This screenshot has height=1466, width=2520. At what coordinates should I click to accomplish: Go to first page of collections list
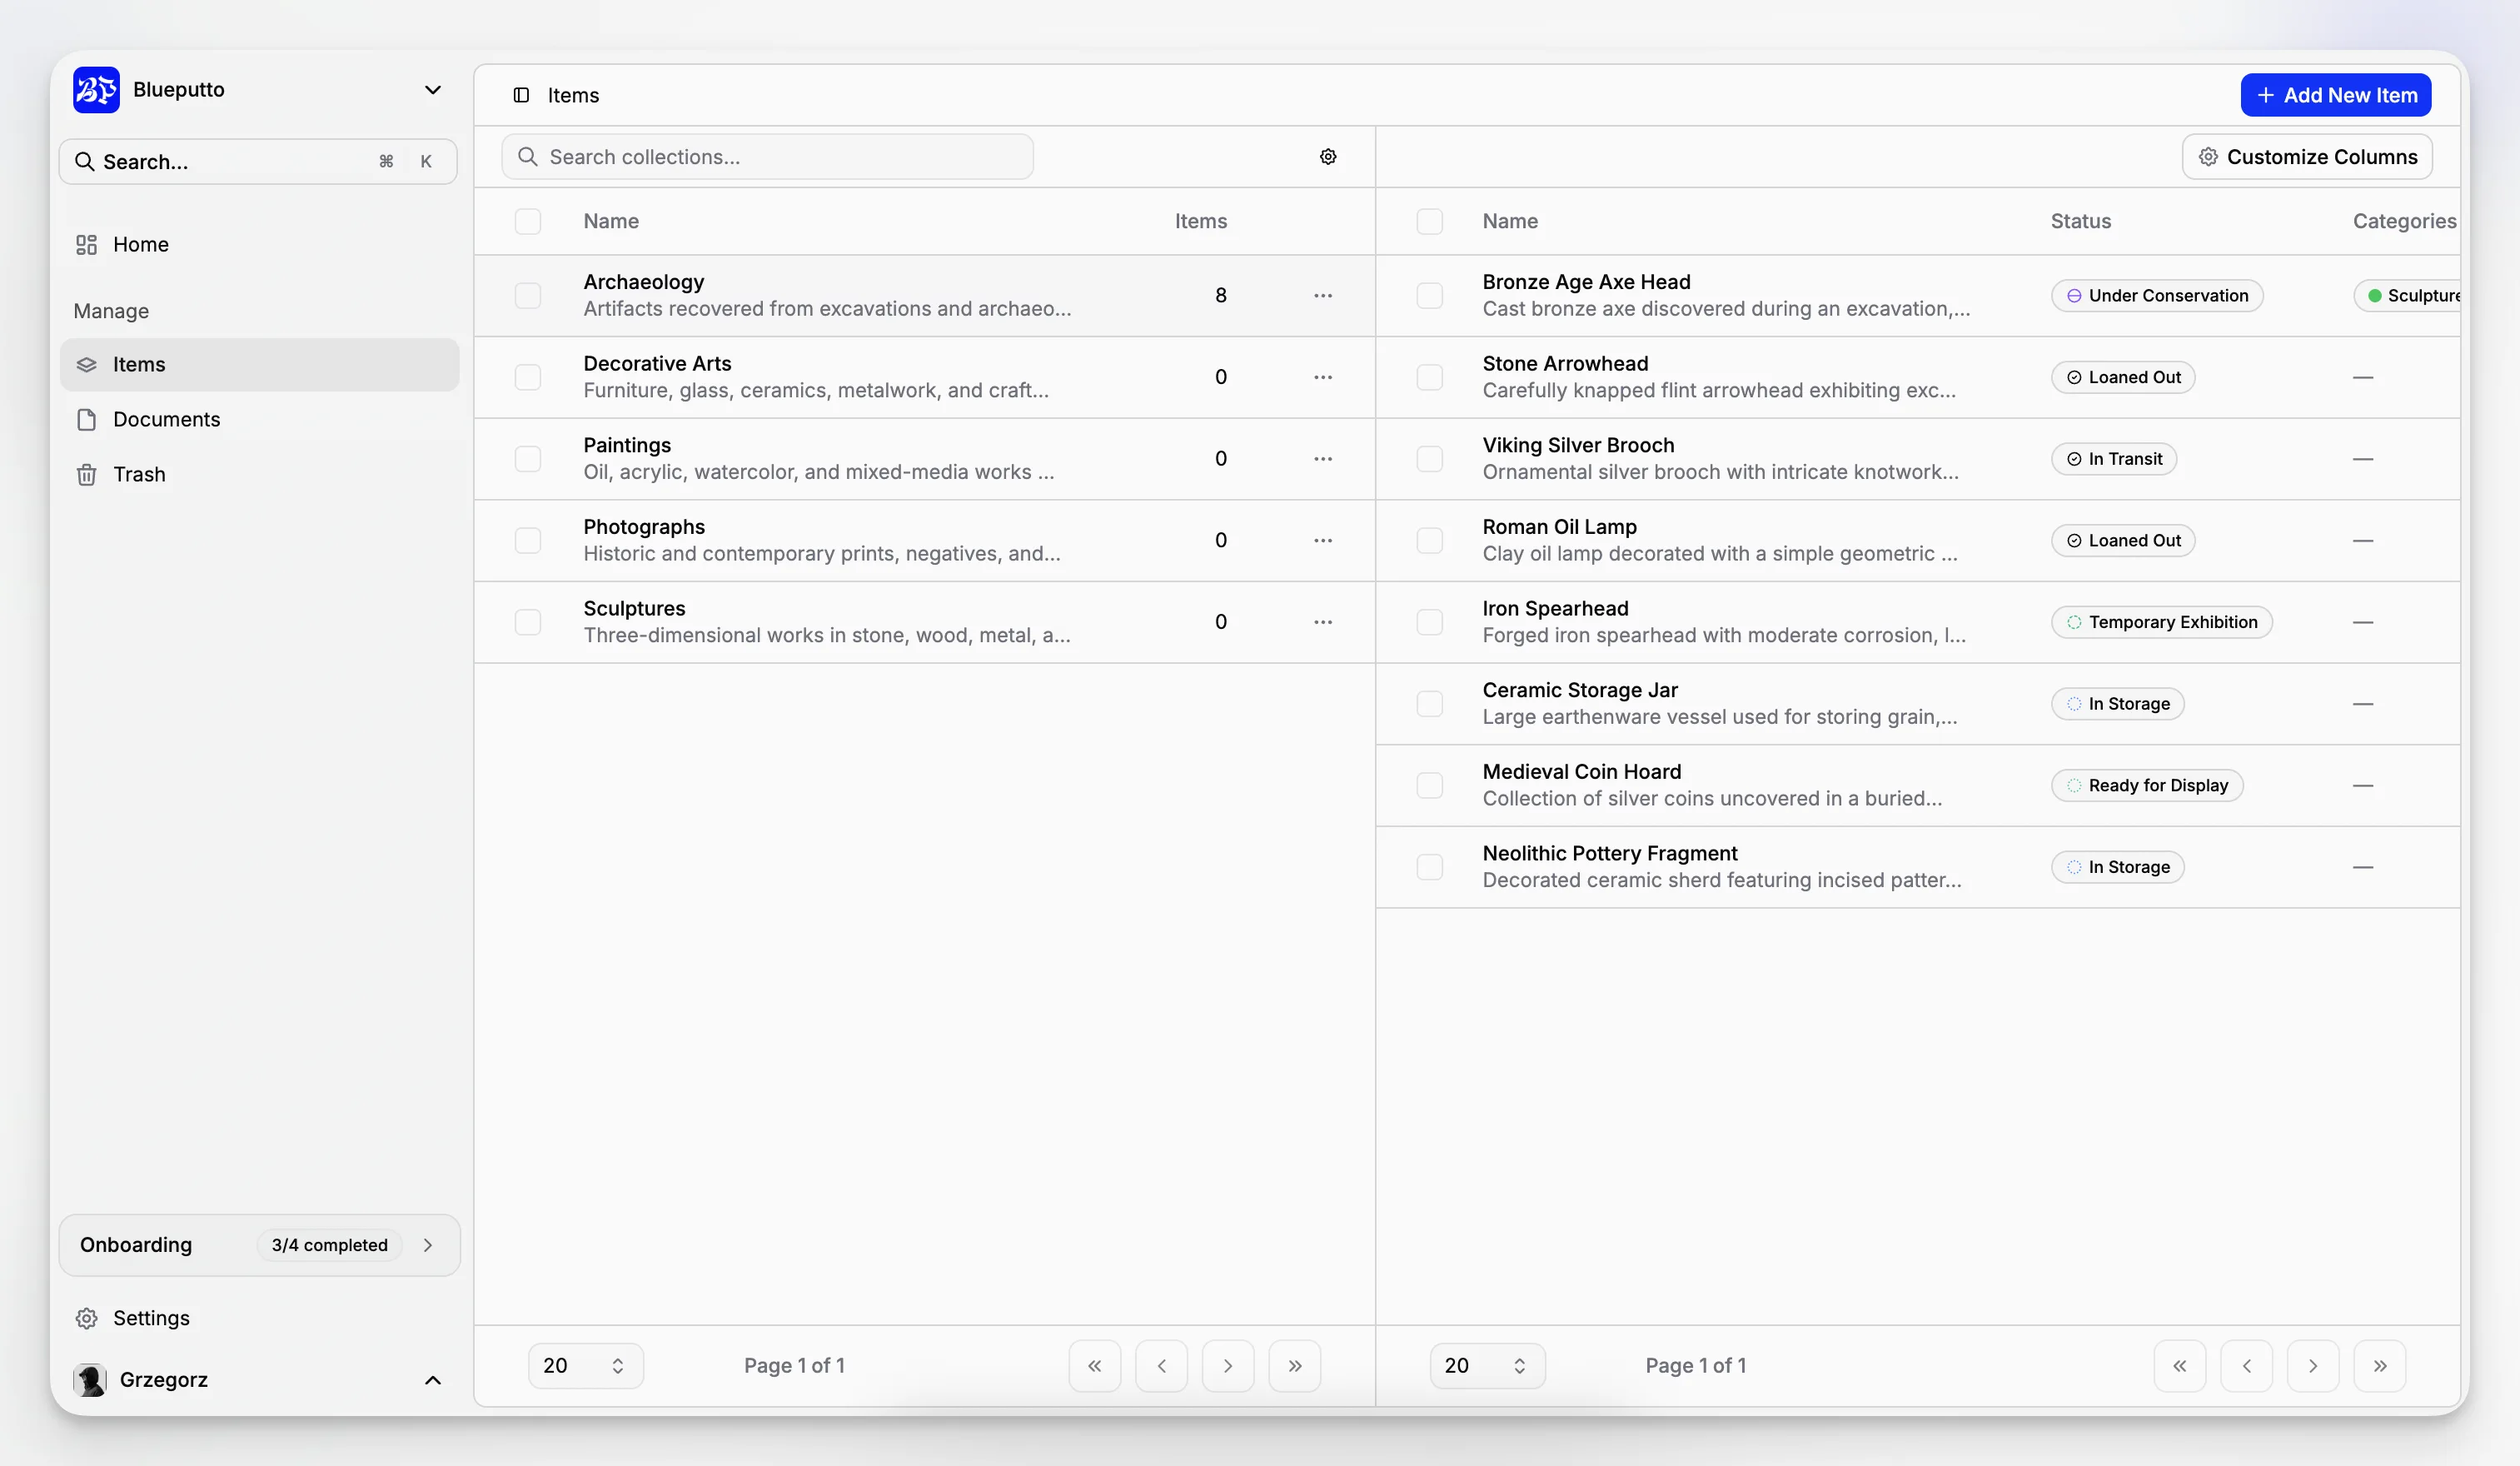point(1095,1366)
